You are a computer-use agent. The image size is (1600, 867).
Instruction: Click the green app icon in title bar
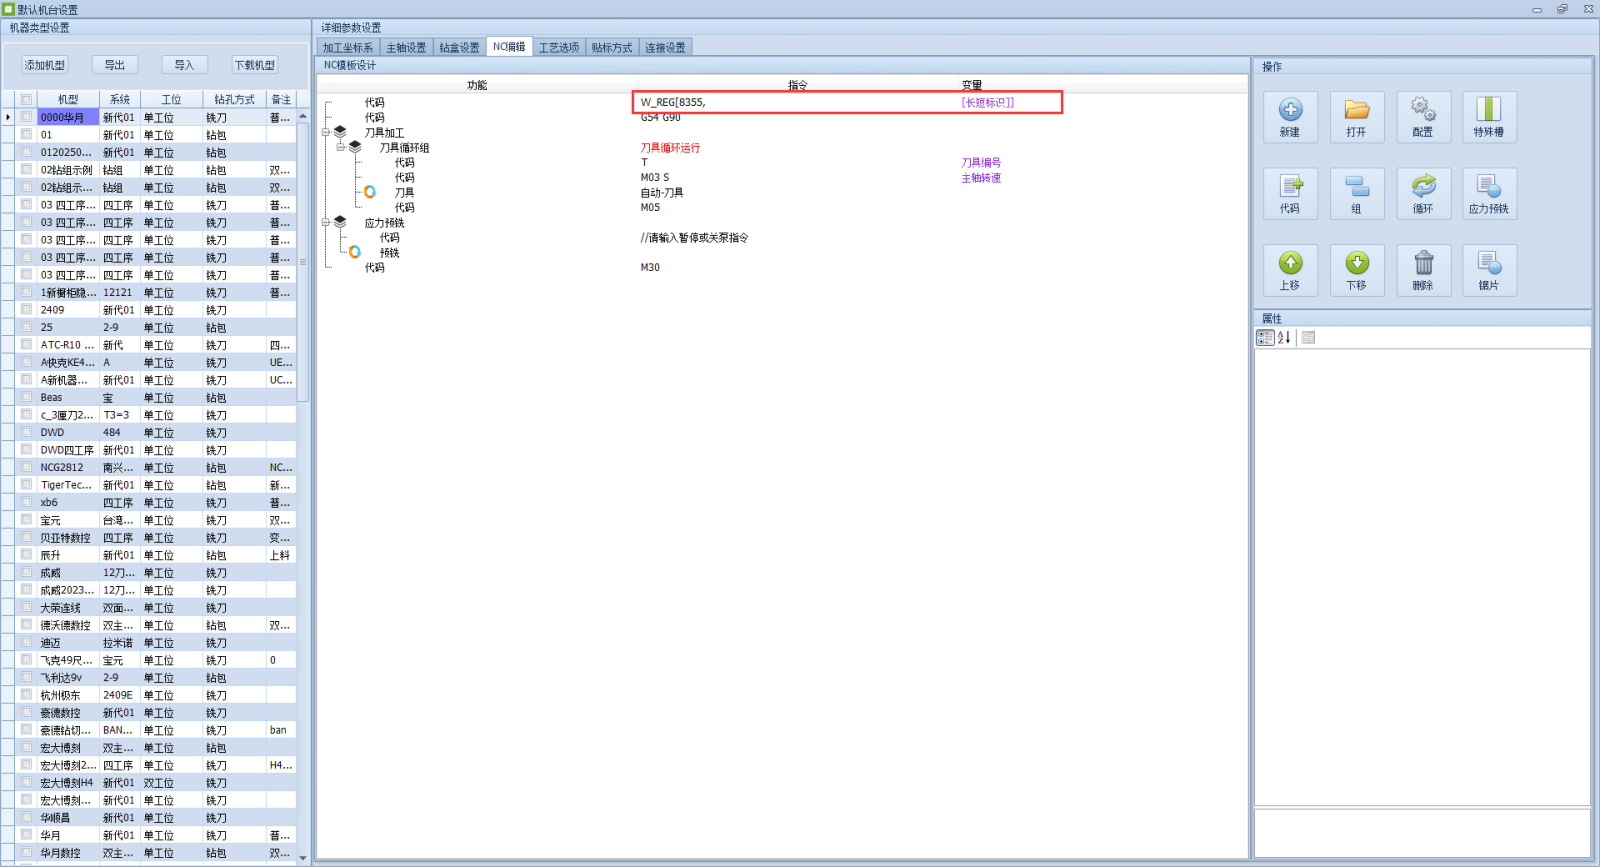pos(8,9)
